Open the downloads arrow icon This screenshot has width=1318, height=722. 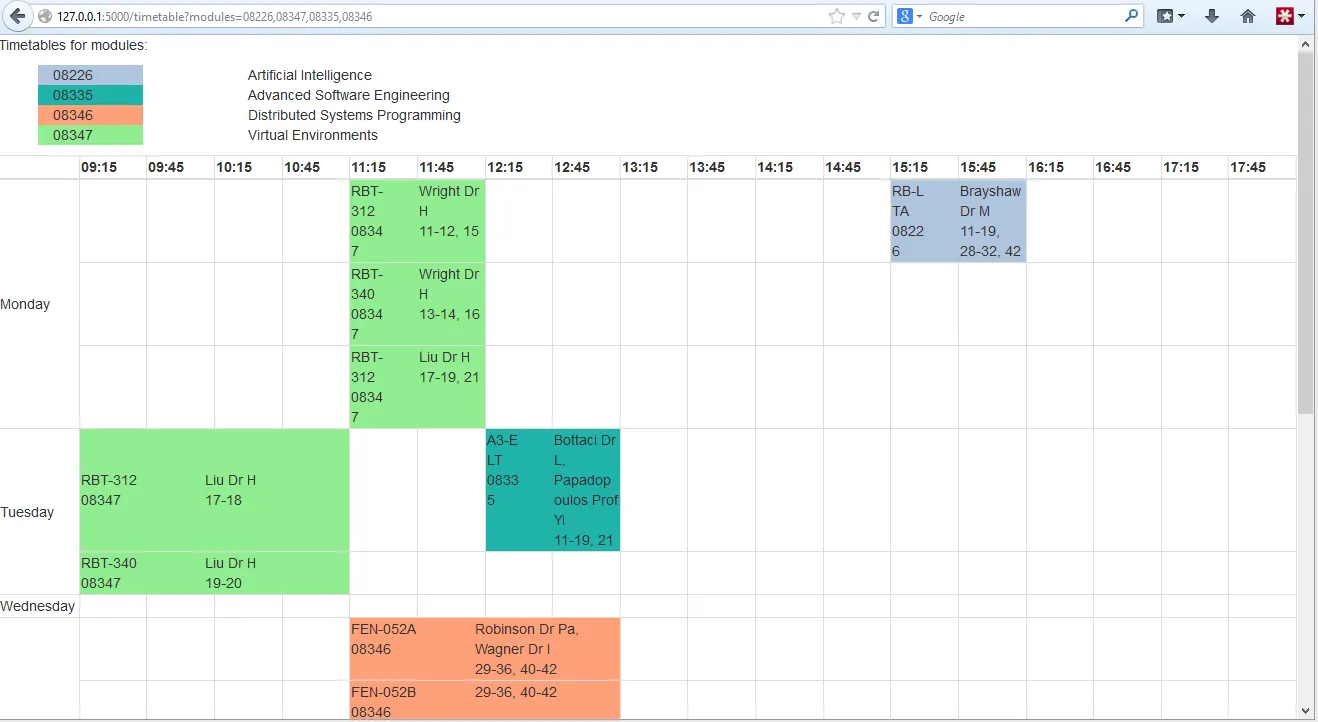pos(1212,16)
